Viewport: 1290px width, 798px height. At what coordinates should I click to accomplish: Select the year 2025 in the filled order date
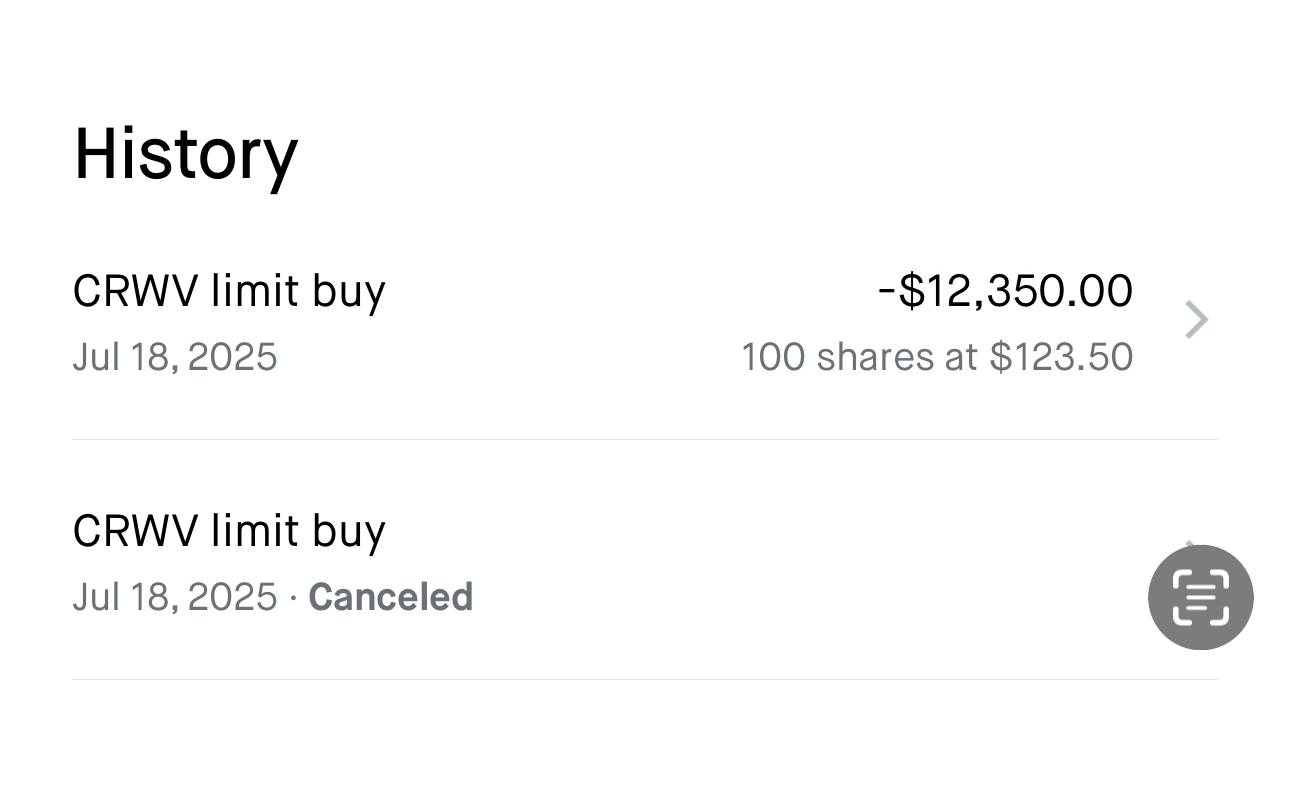232,357
